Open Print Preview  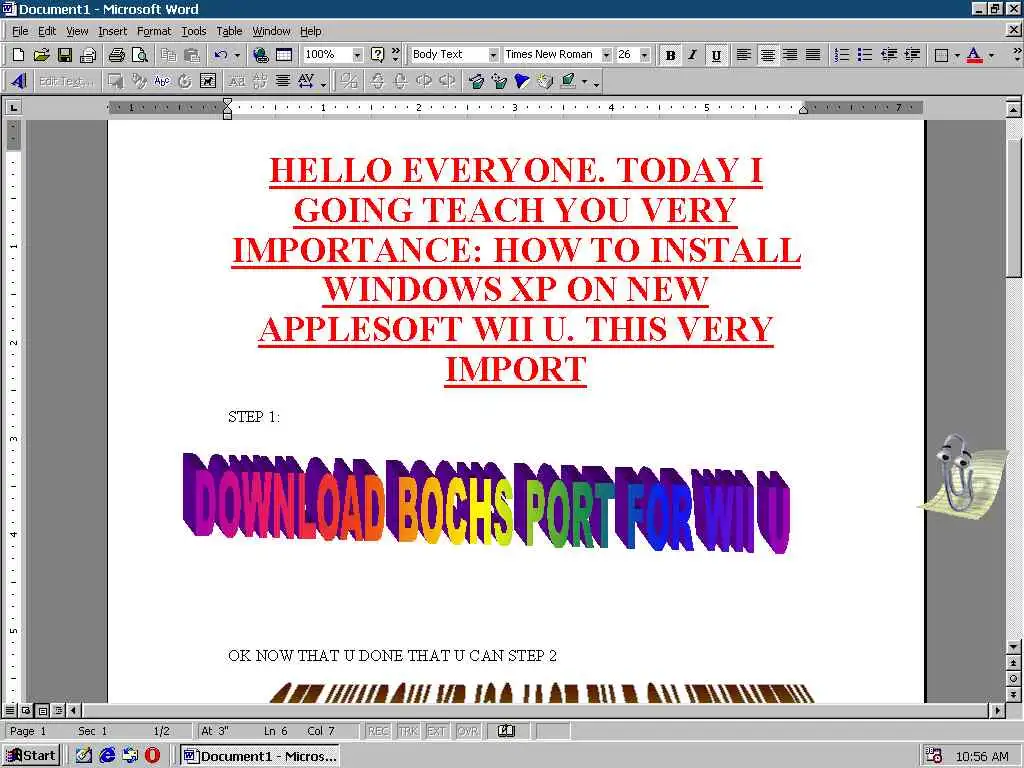[140, 55]
